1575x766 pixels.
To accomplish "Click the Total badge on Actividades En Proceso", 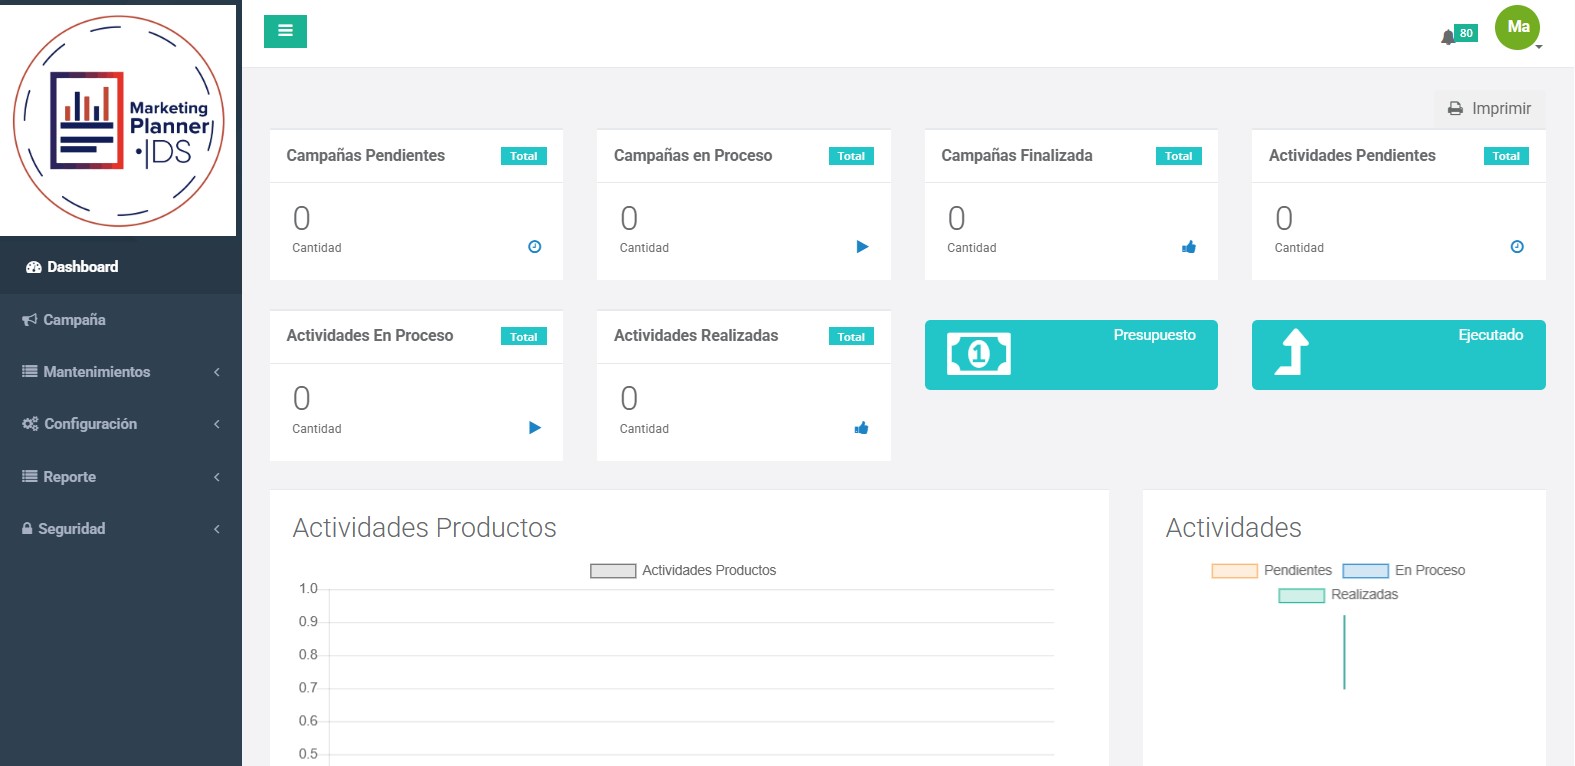I will tap(524, 337).
